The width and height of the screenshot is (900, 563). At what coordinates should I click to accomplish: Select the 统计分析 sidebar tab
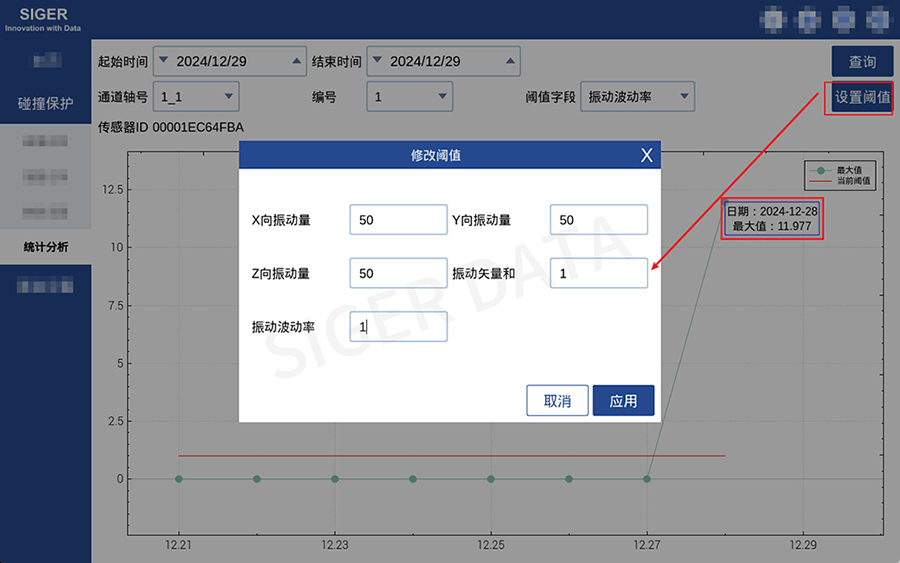click(x=45, y=247)
